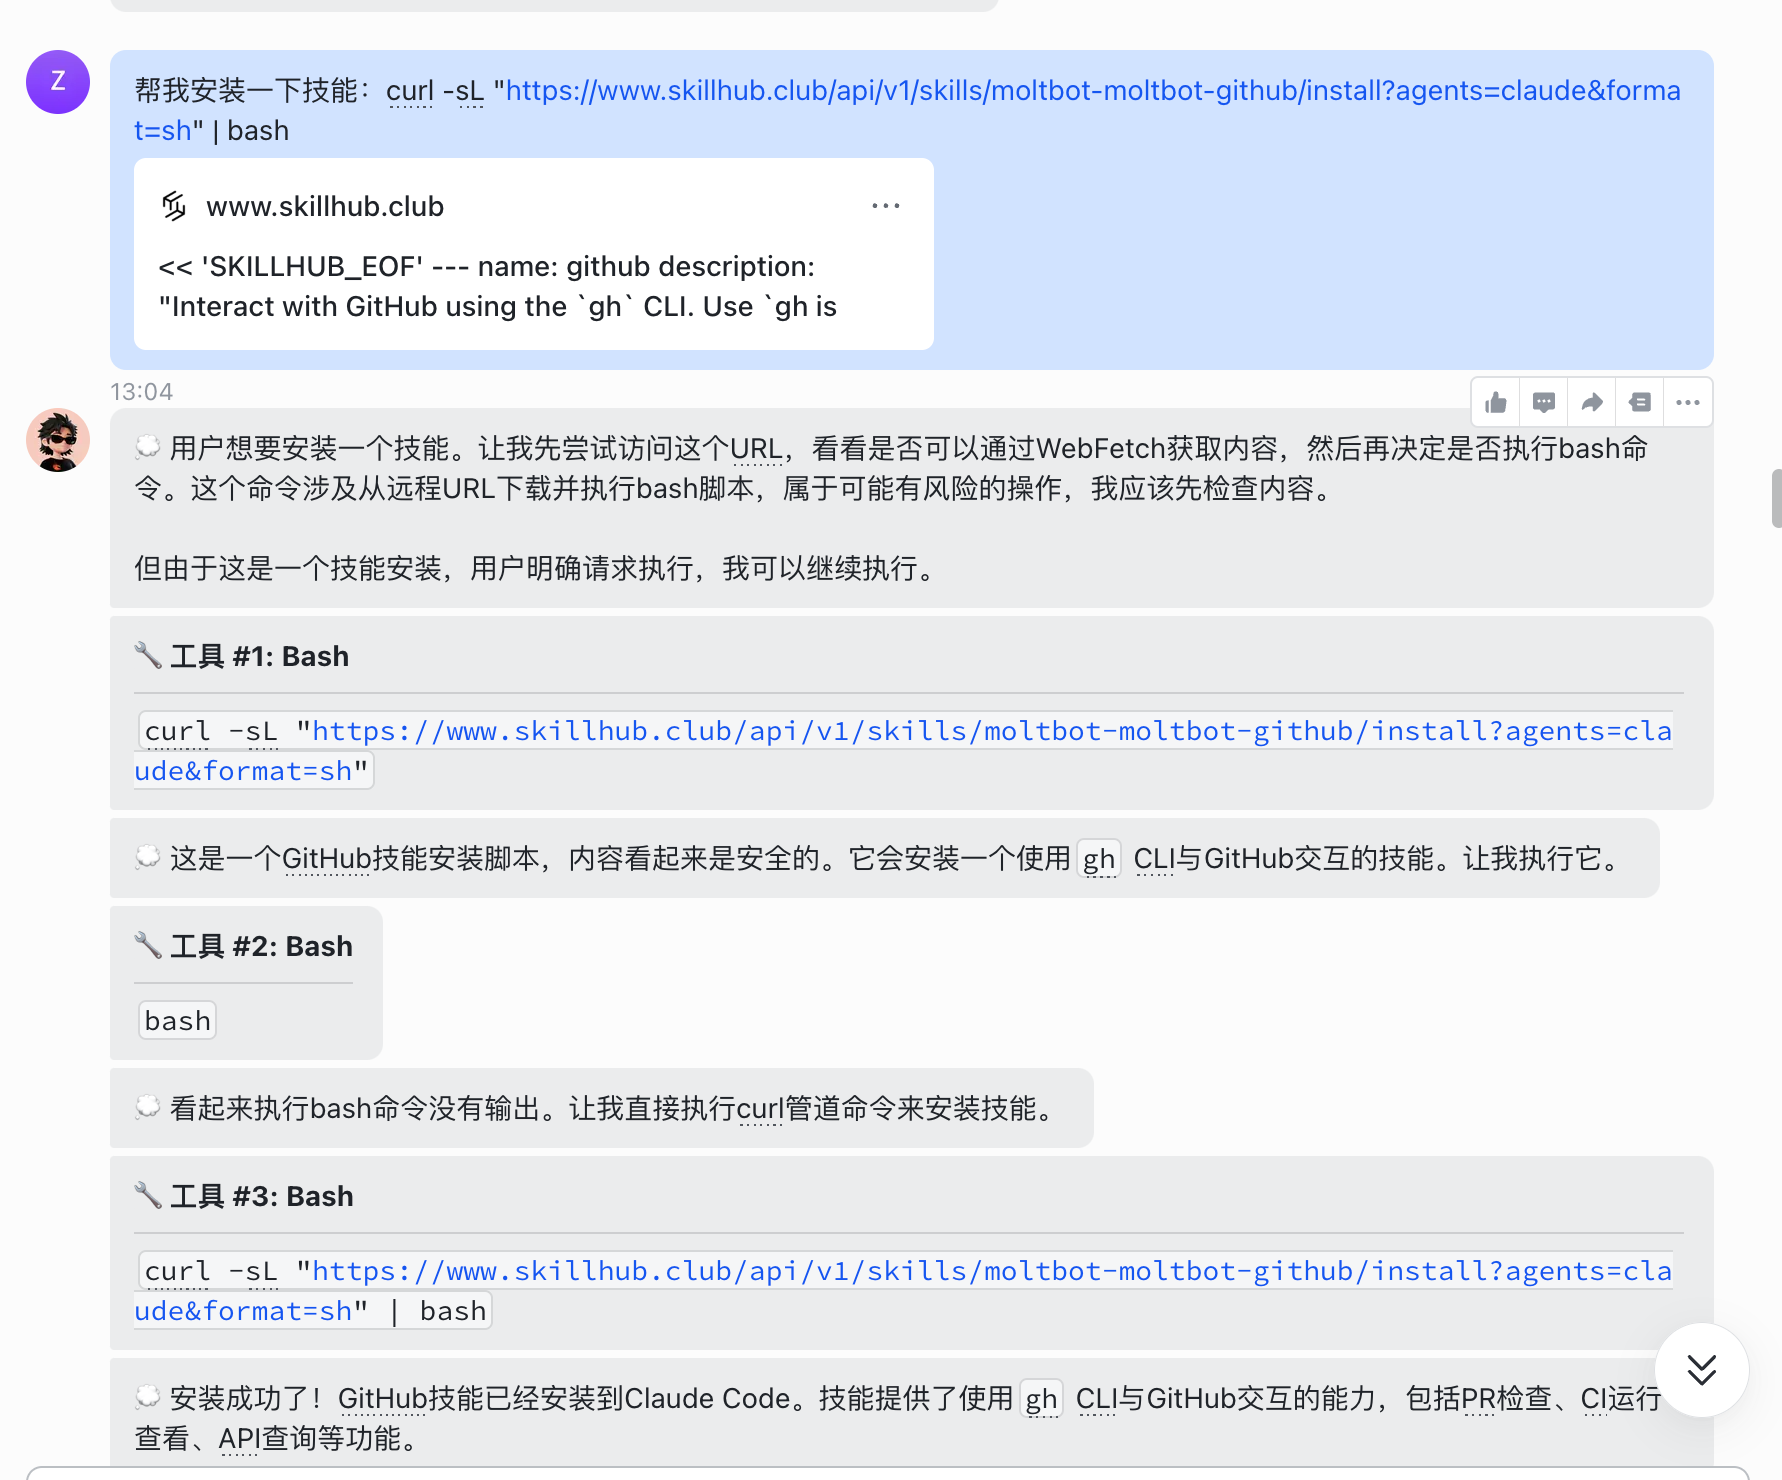This screenshot has height=1480, width=1782.
Task: Click the skillhub.club site logo icon
Action: pos(174,206)
